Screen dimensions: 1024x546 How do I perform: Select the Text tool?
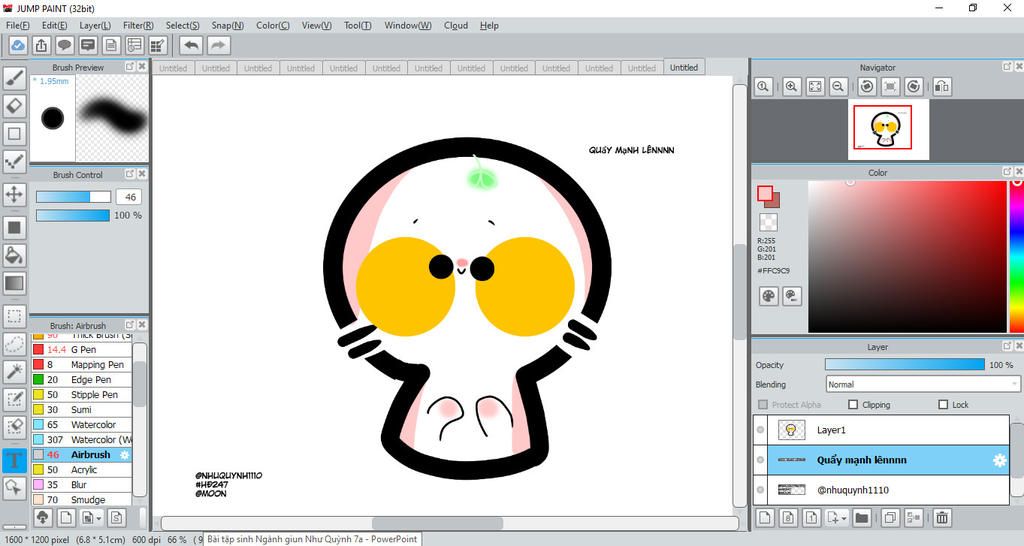pos(14,460)
